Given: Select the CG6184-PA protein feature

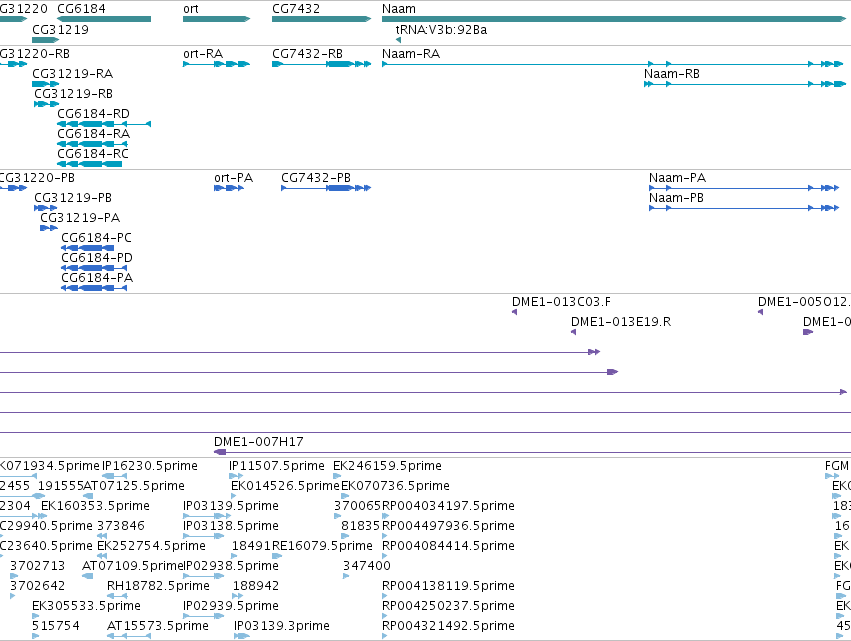Looking at the screenshot, I should tap(94, 288).
